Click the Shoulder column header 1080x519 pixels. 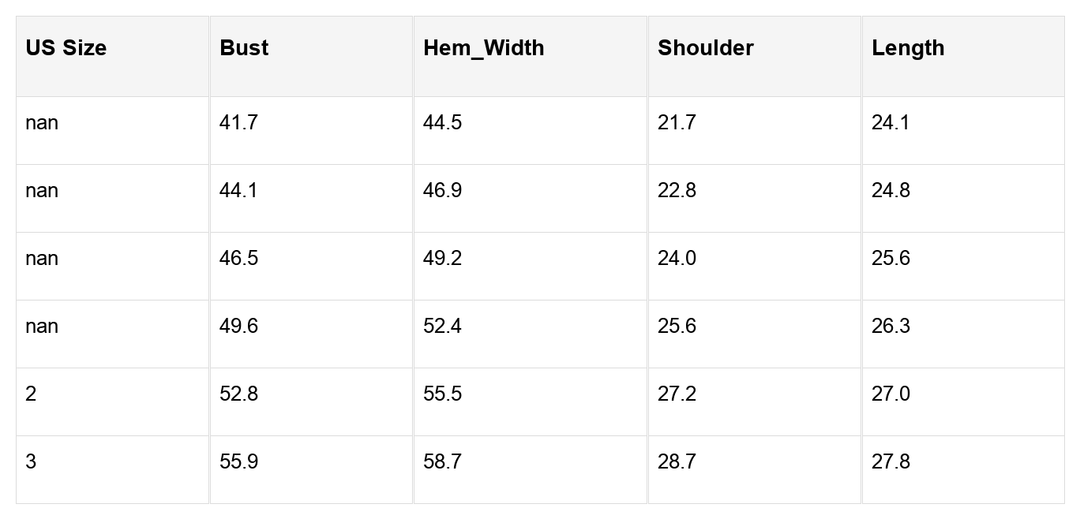tap(705, 48)
